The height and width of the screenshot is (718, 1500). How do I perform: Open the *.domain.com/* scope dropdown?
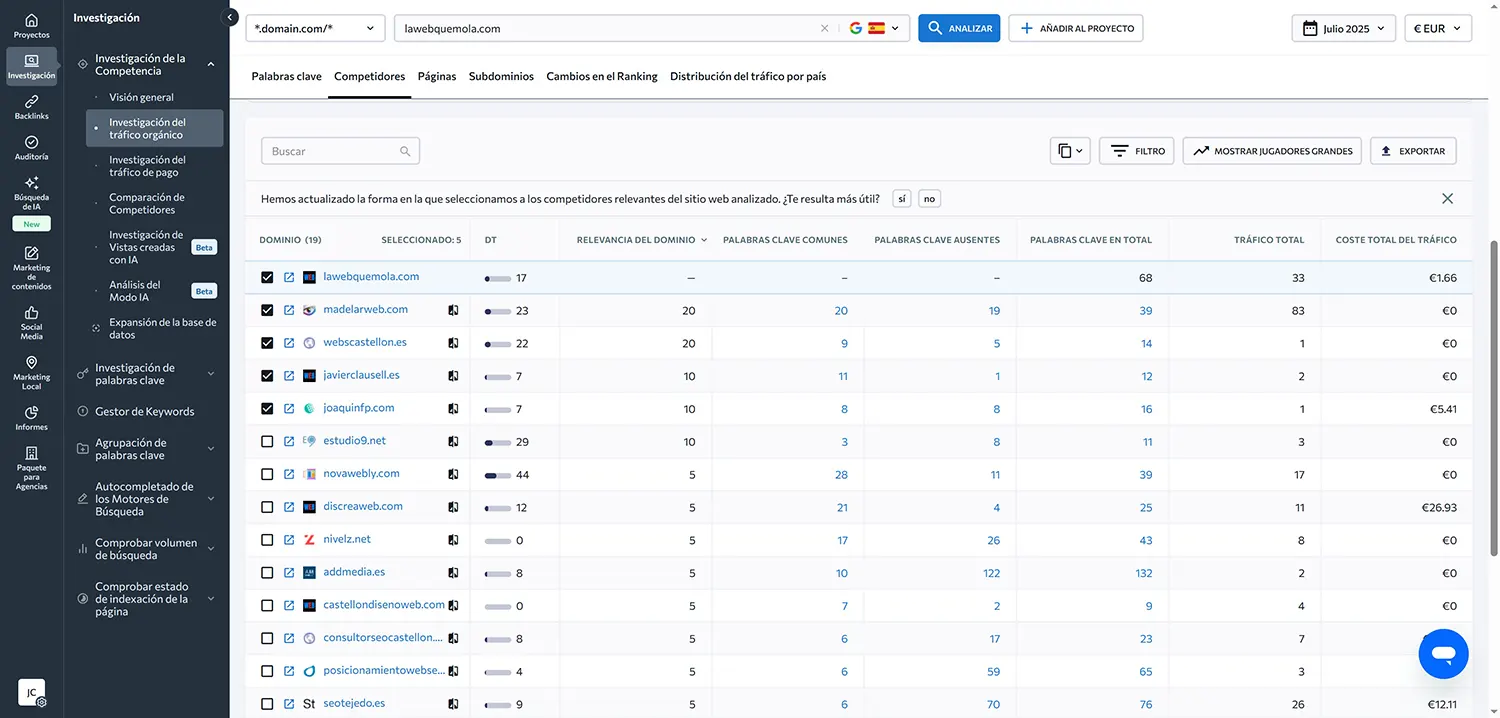[315, 28]
